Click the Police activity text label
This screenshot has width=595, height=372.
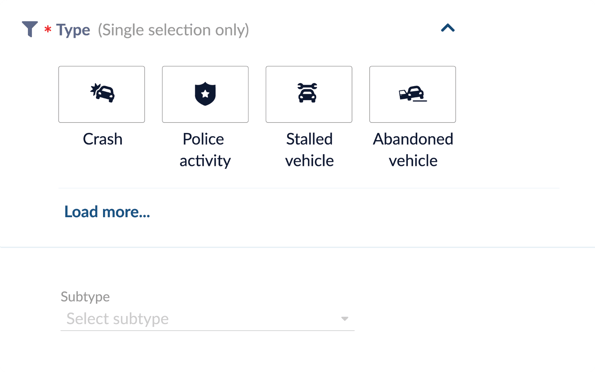point(205,150)
